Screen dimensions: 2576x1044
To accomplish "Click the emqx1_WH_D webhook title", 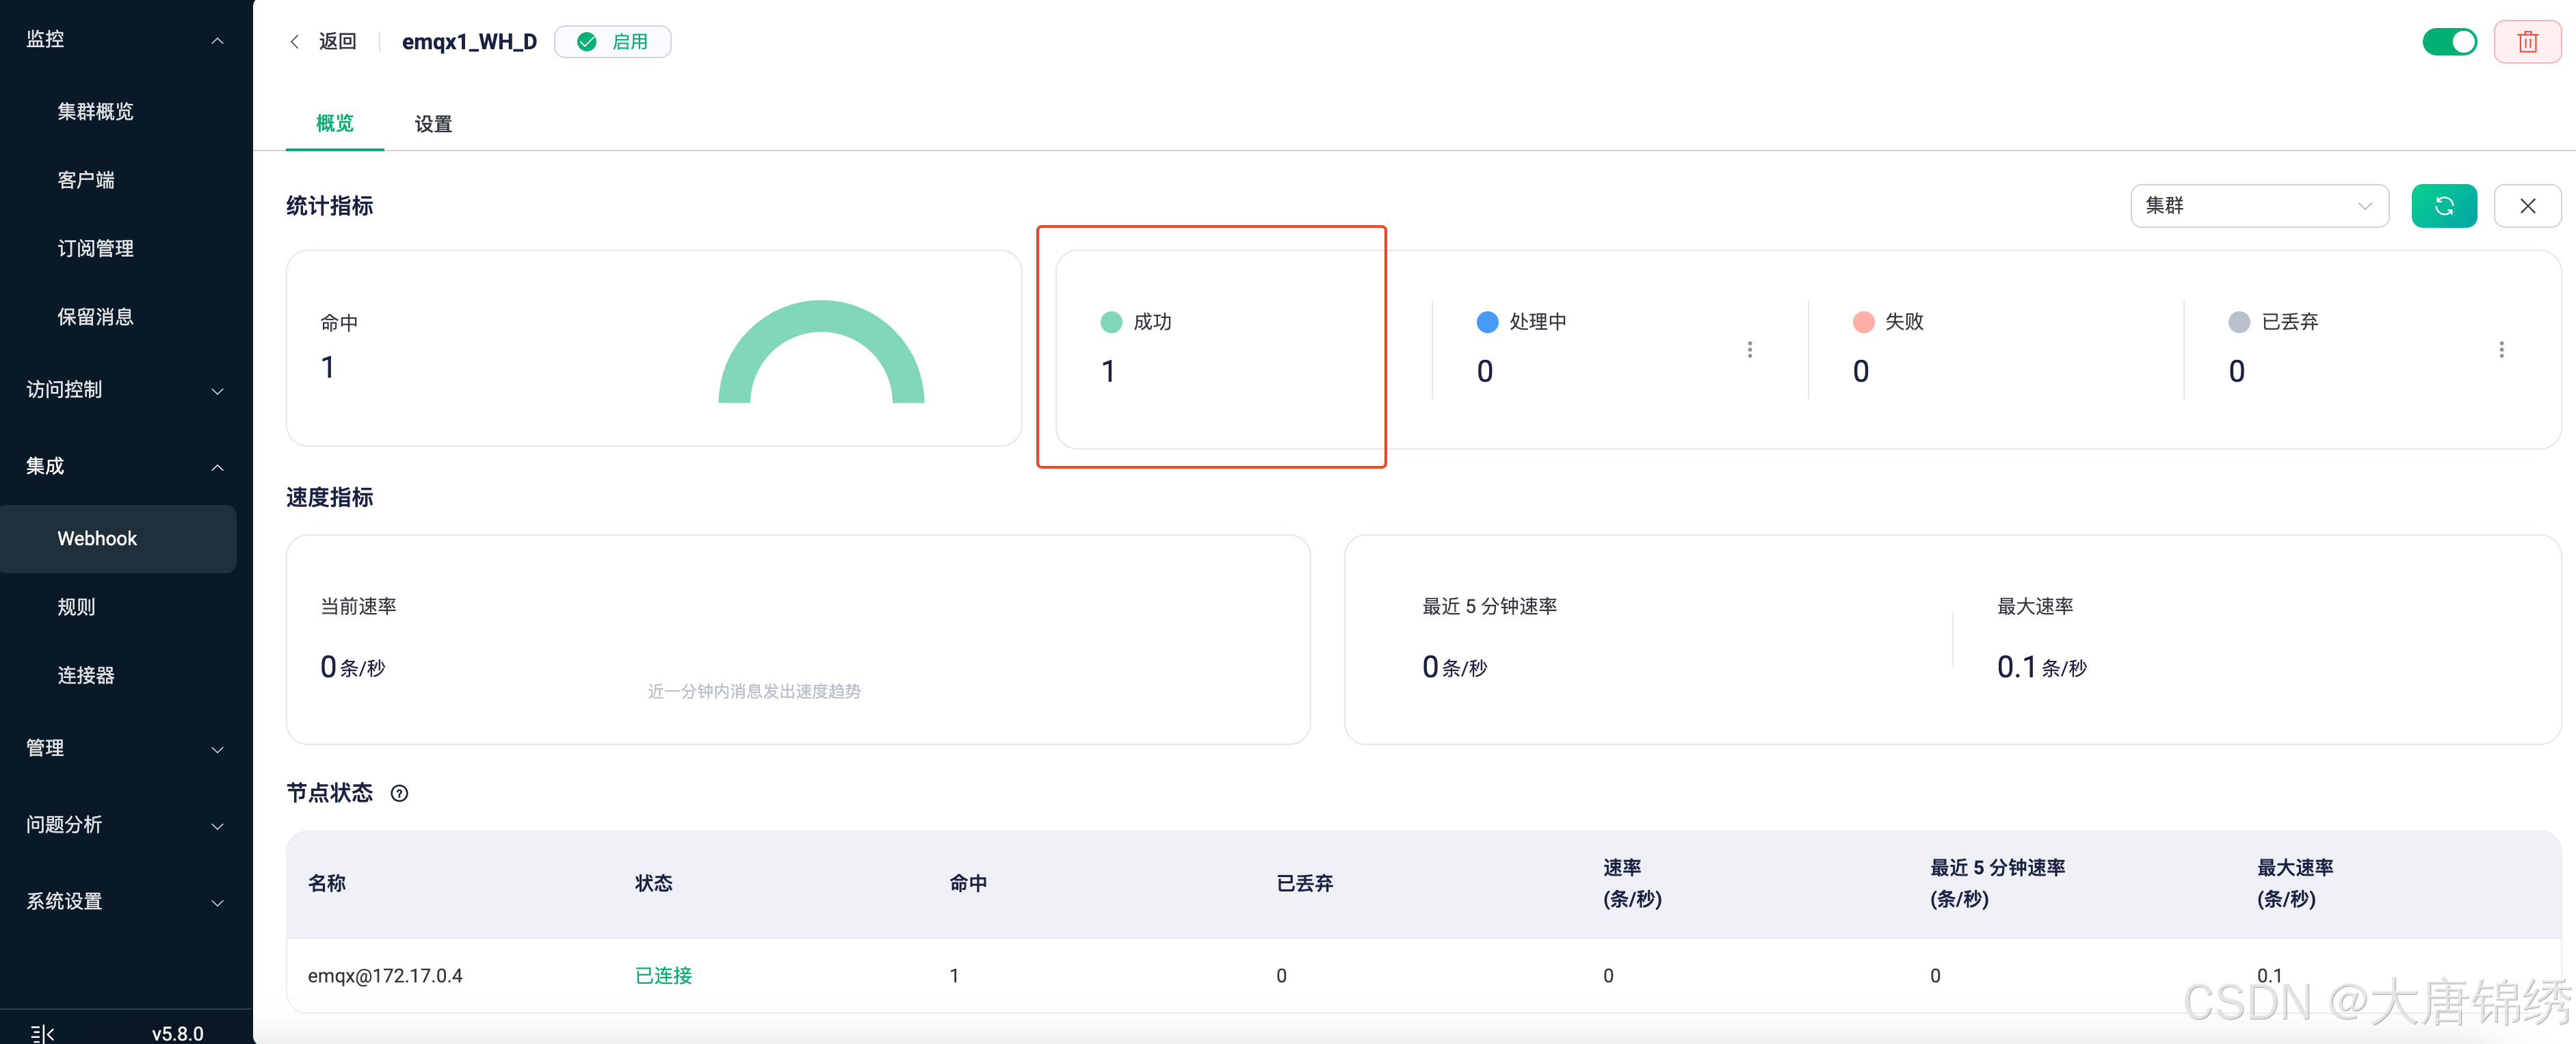I will coord(469,42).
